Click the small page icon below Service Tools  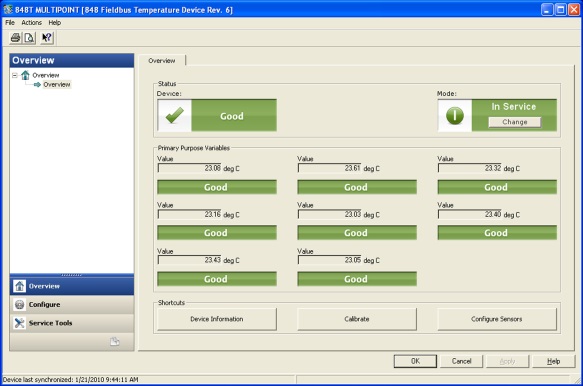(x=115, y=341)
